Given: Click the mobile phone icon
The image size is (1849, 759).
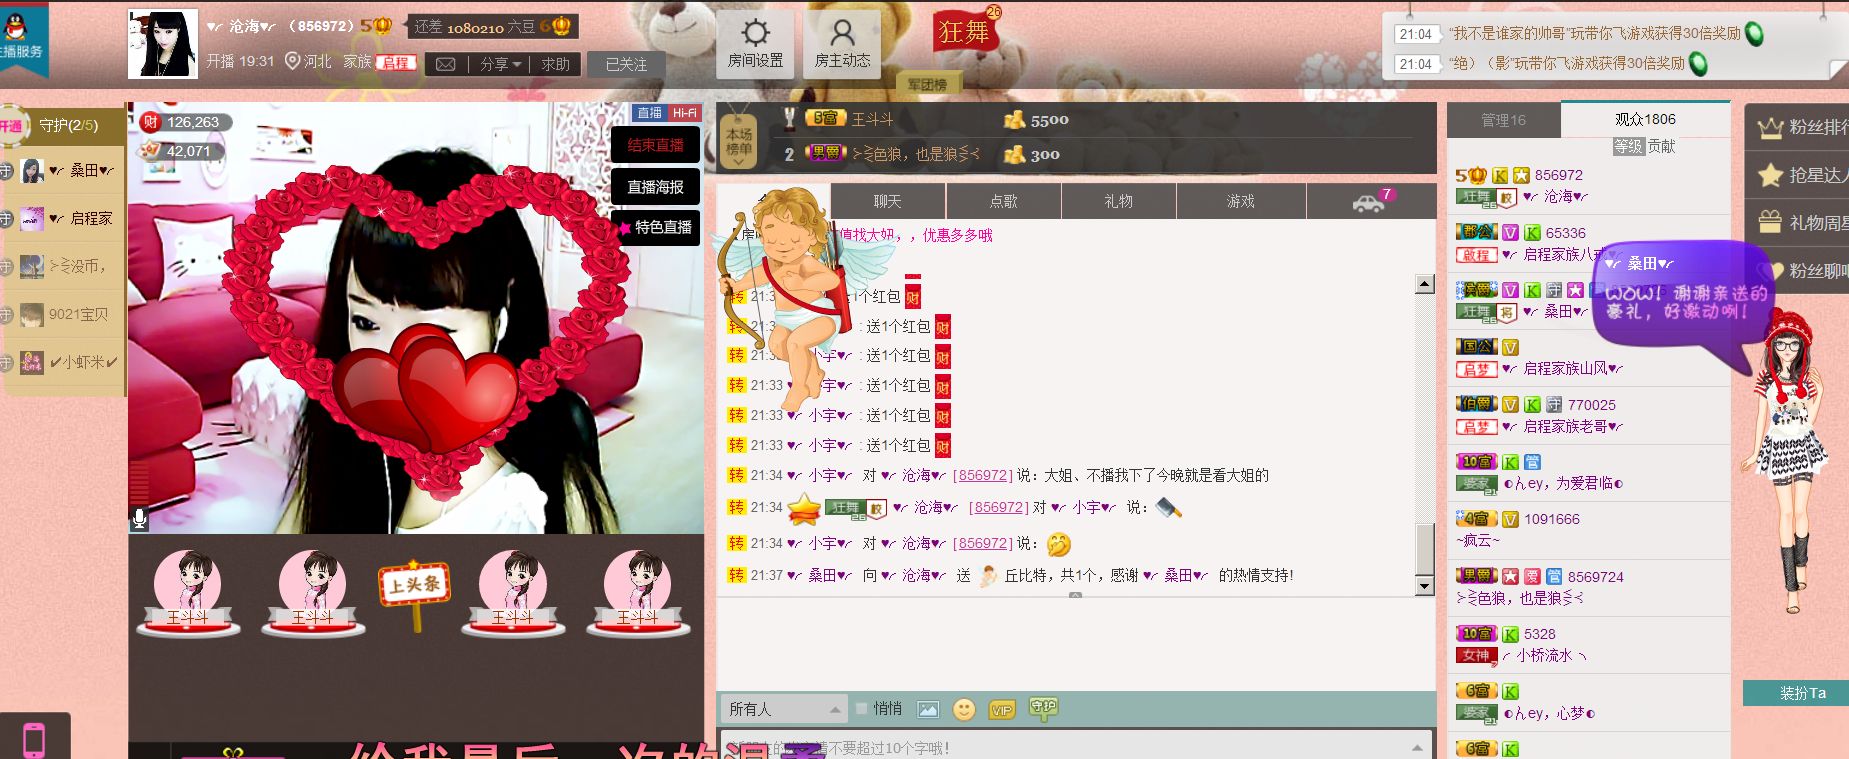Looking at the screenshot, I should coord(34,739).
